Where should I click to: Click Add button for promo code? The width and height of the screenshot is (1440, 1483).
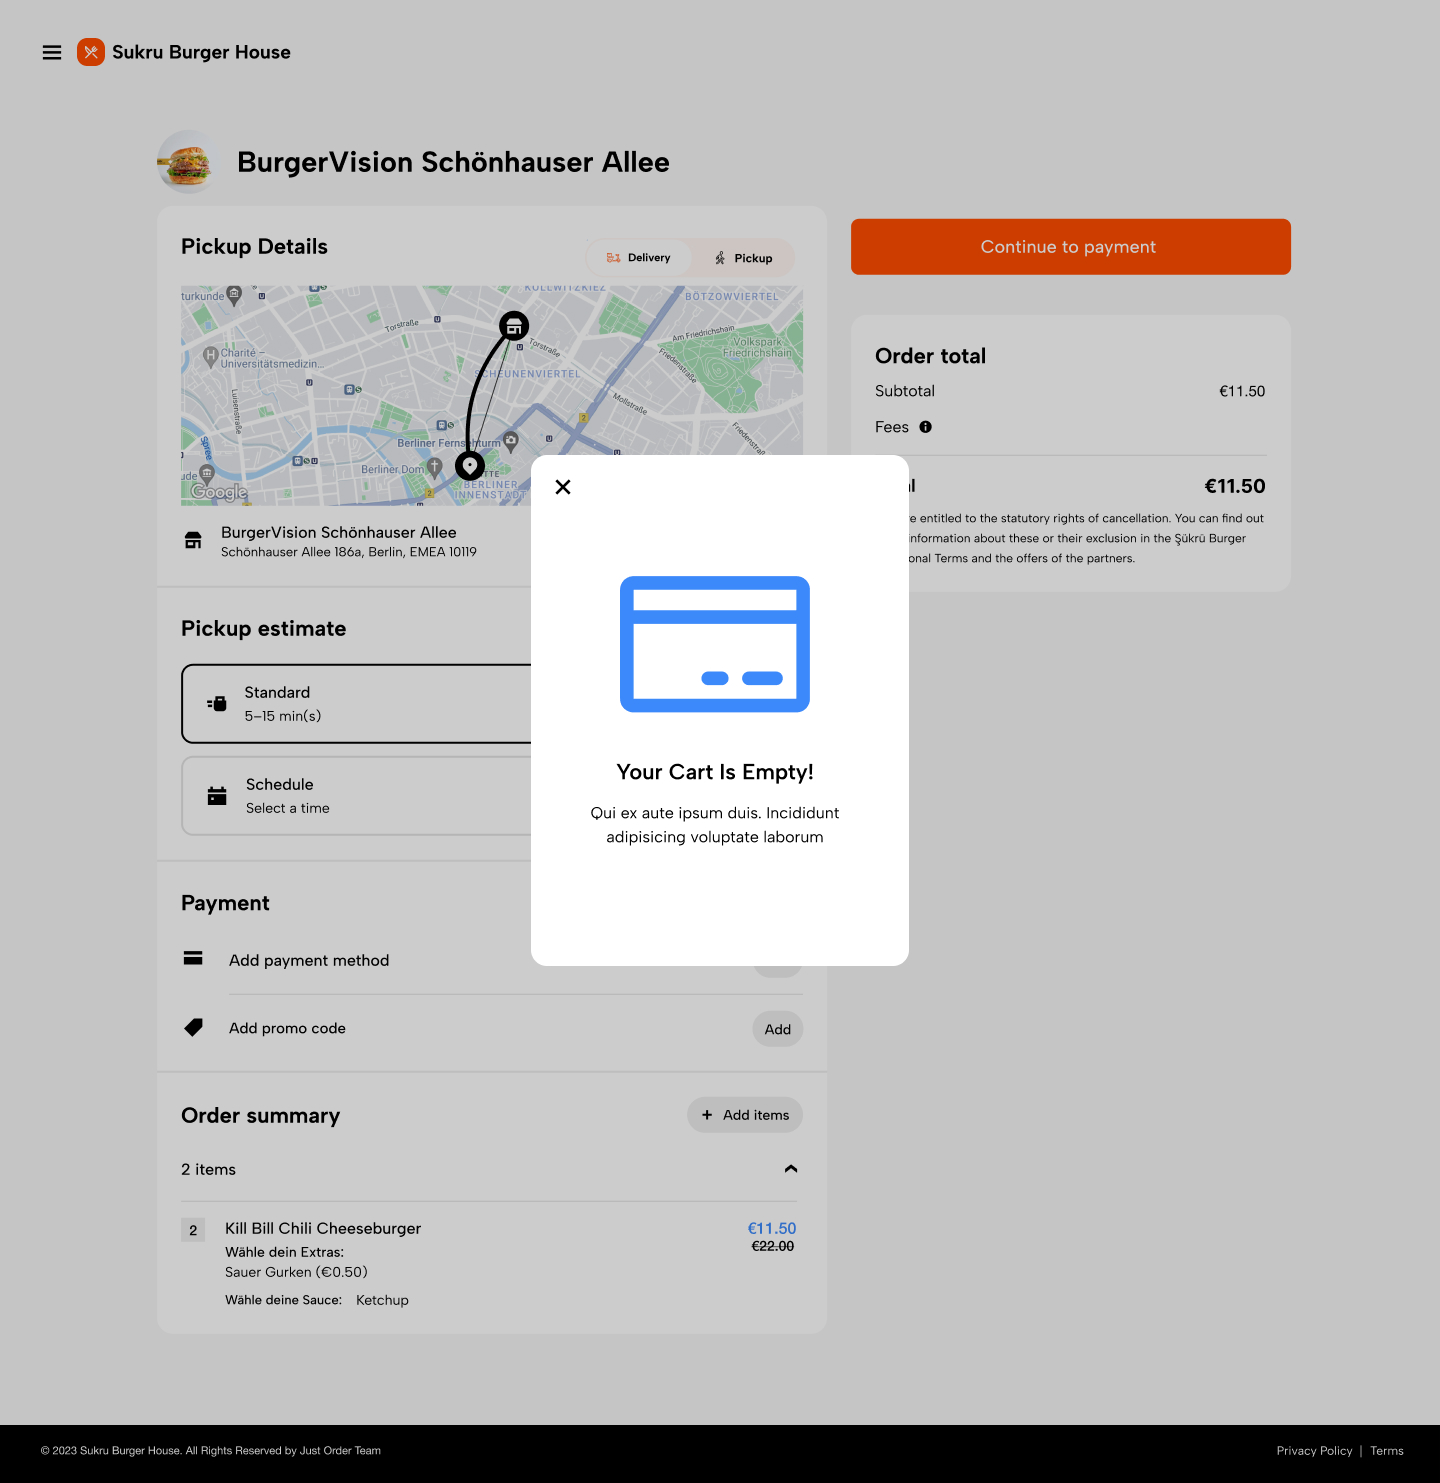[x=777, y=1029]
